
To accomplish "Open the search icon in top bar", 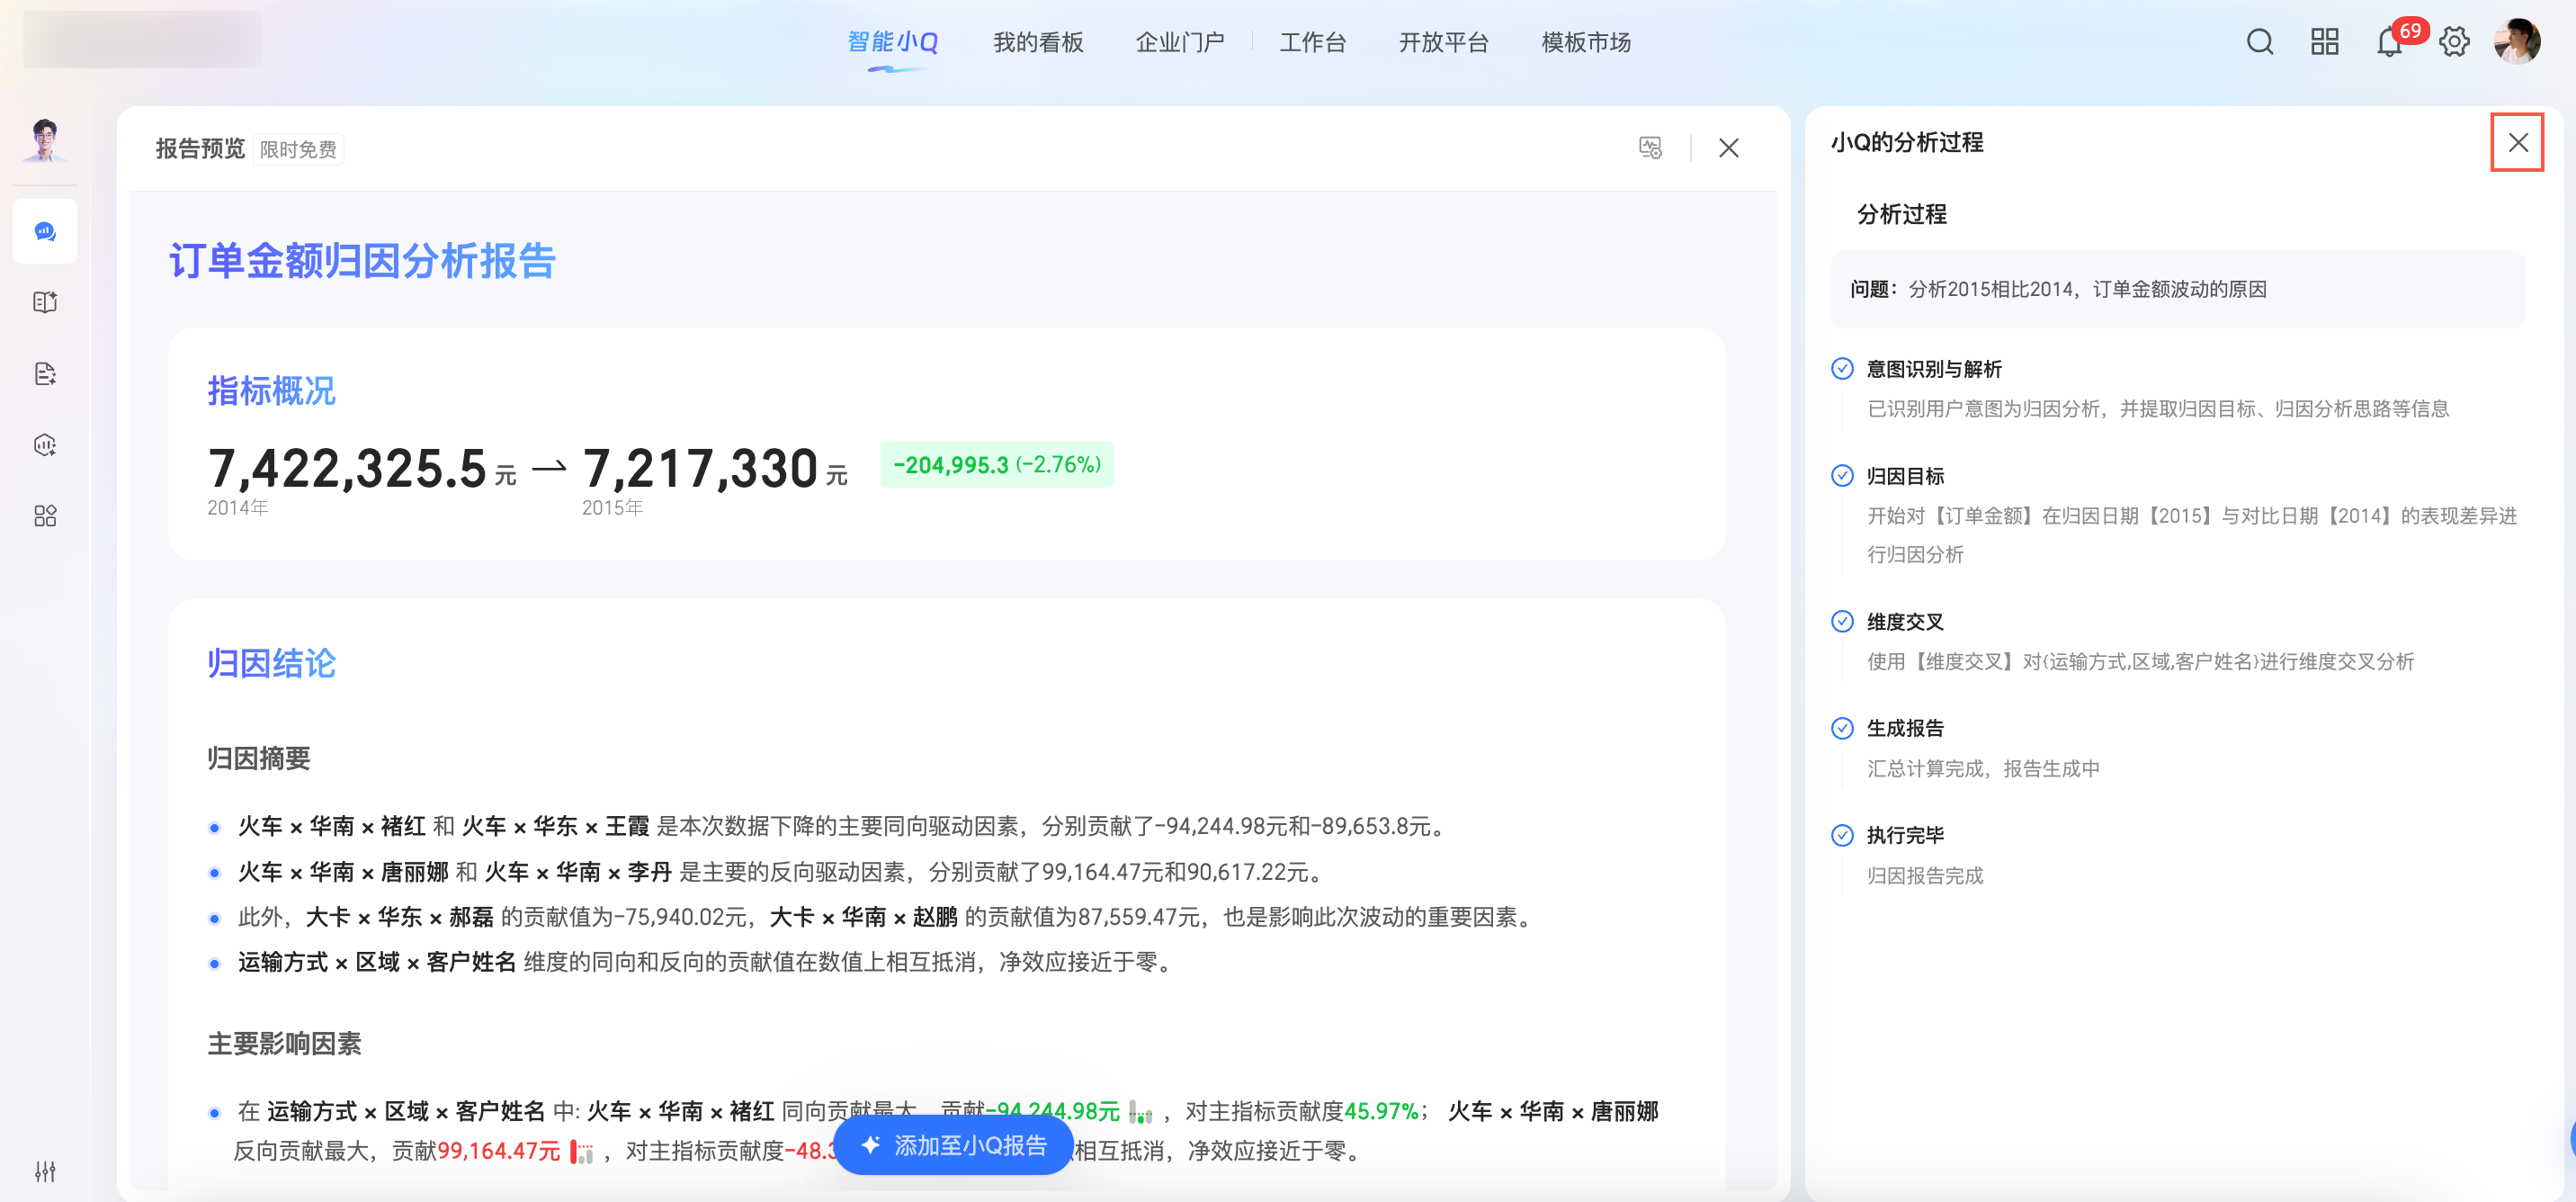I will point(2259,42).
